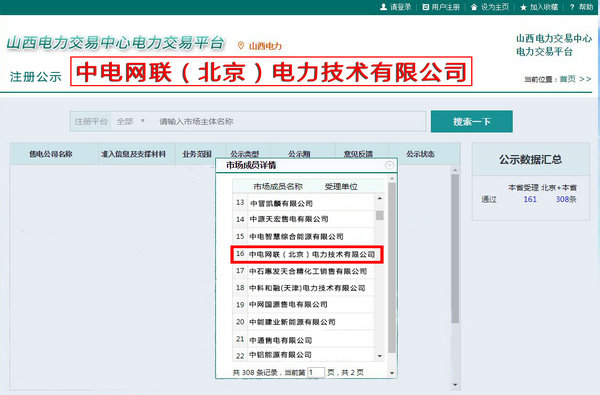
Task: Click the inner list scrollbar thumb
Action: [380, 215]
